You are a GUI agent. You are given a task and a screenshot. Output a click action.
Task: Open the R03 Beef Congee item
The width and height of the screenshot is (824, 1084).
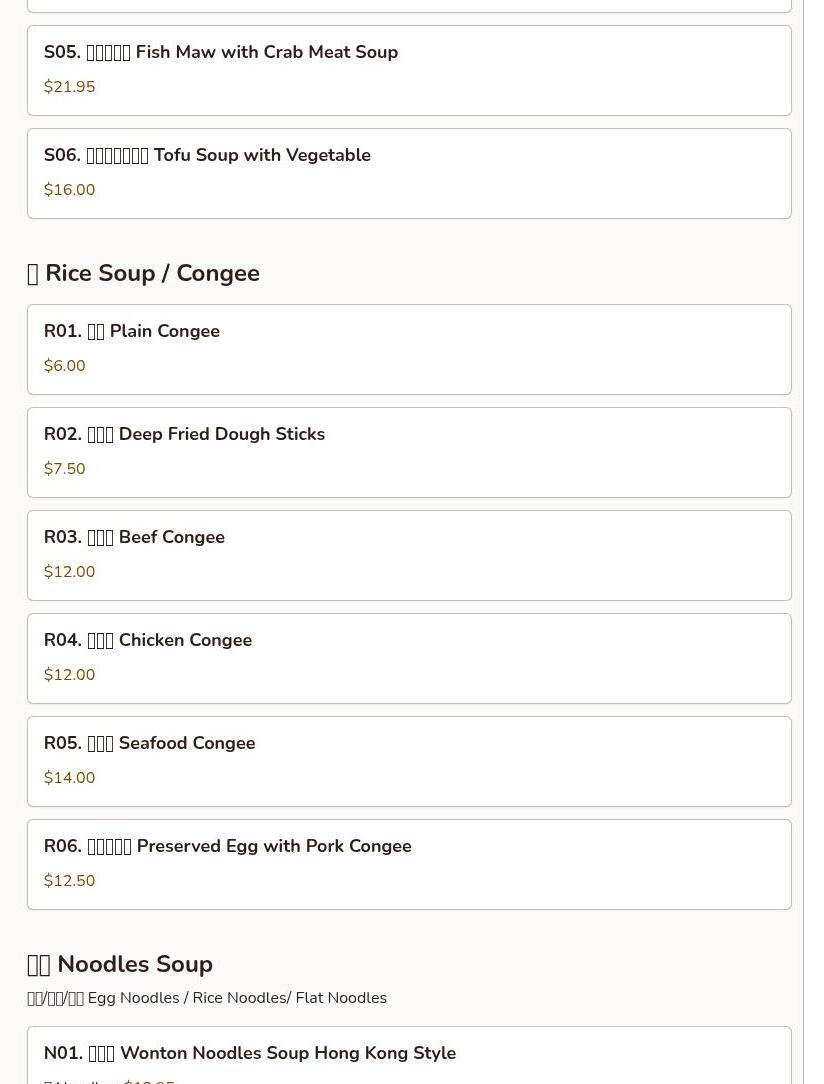pos(134,537)
